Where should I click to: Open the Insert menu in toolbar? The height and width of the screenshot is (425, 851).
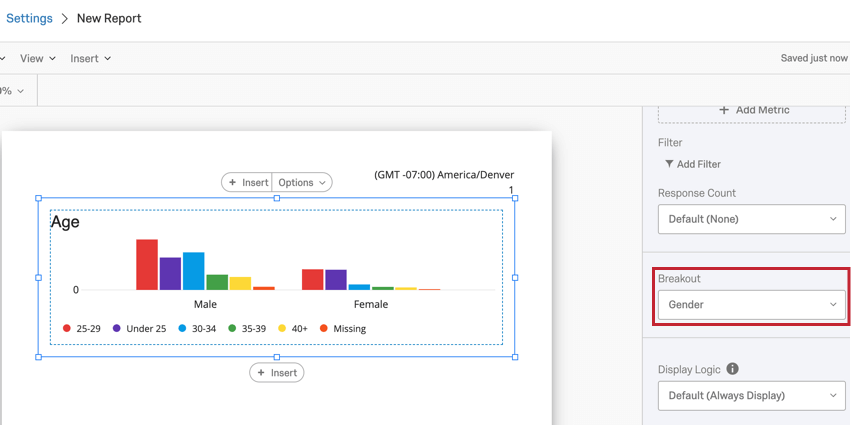pyautogui.click(x=90, y=58)
